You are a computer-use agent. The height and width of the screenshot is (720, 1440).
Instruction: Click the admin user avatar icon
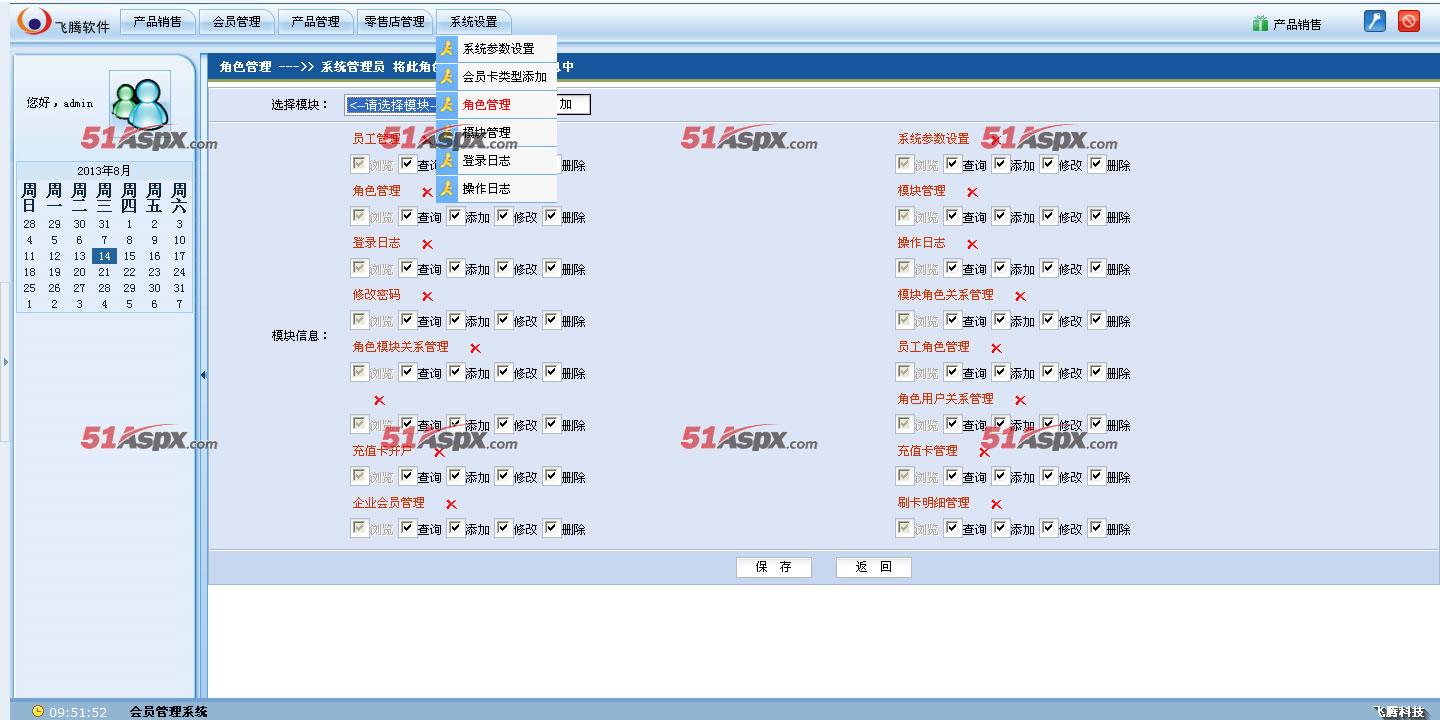139,102
